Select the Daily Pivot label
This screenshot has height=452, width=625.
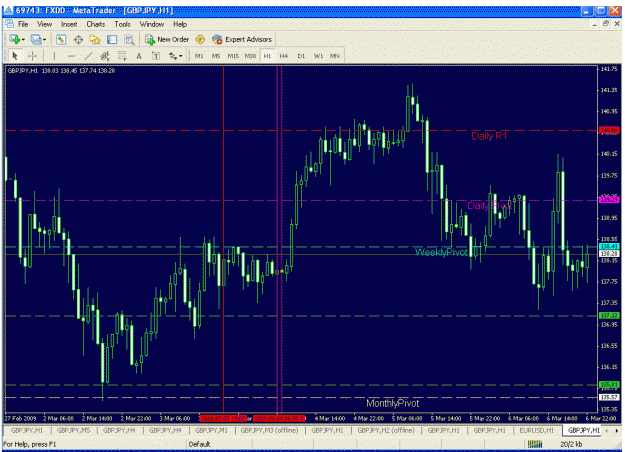click(x=490, y=206)
